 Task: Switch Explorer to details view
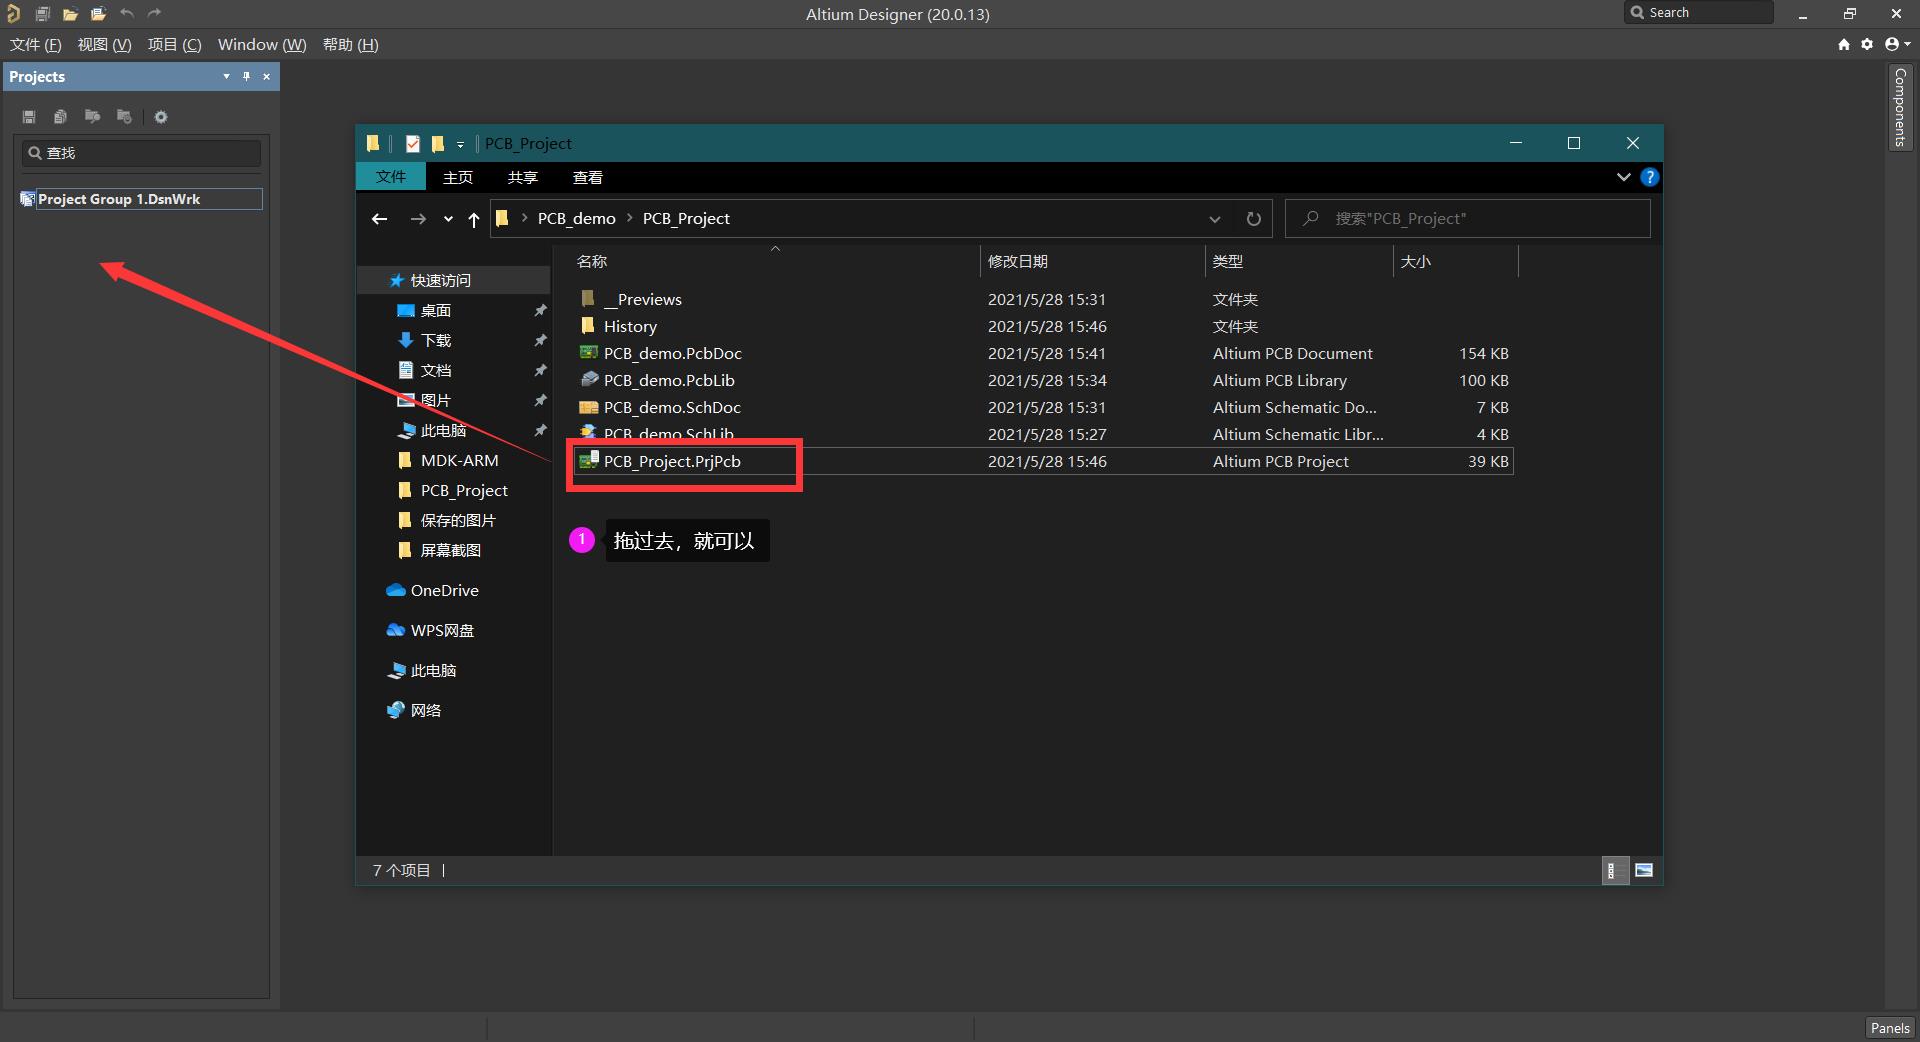point(1615,871)
